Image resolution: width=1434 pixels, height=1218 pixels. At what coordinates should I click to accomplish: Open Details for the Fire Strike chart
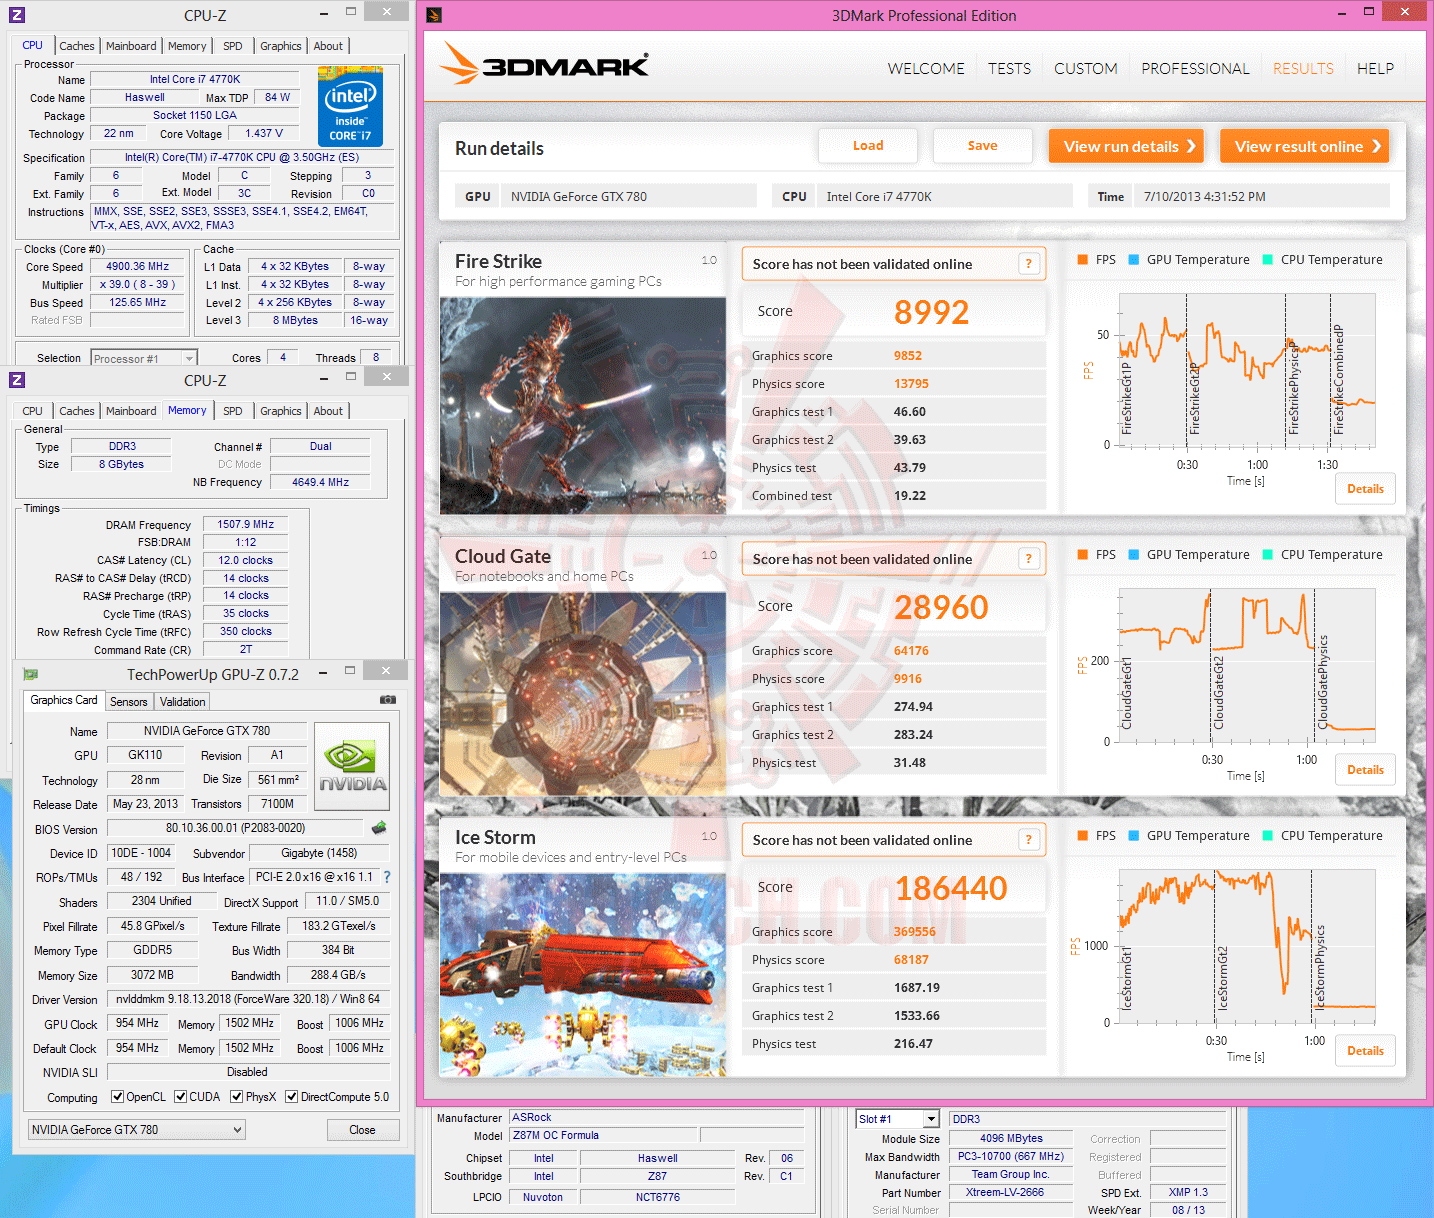[x=1365, y=489]
